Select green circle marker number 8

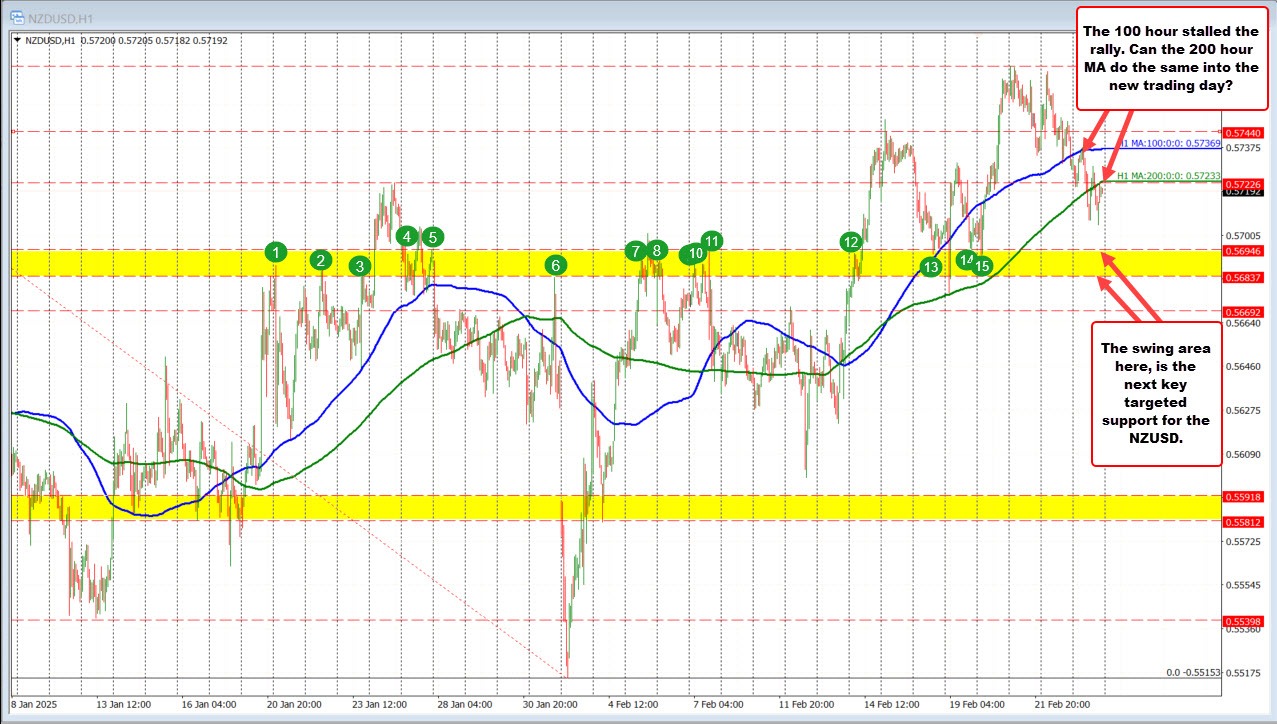(x=656, y=250)
